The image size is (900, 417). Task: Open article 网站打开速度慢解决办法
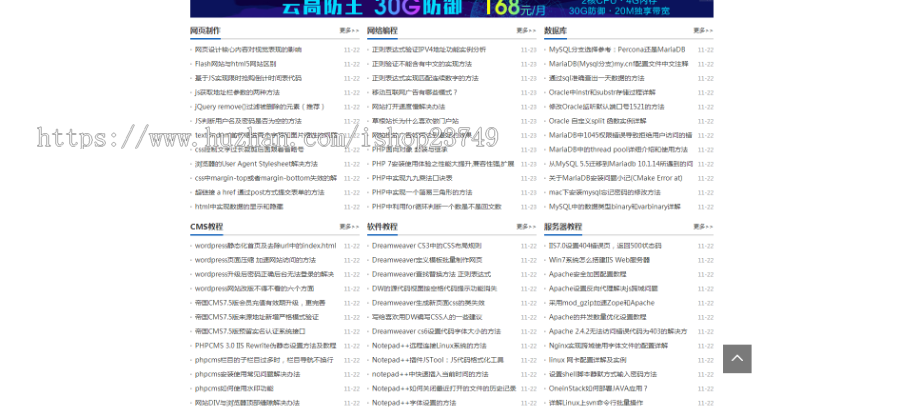(x=408, y=107)
